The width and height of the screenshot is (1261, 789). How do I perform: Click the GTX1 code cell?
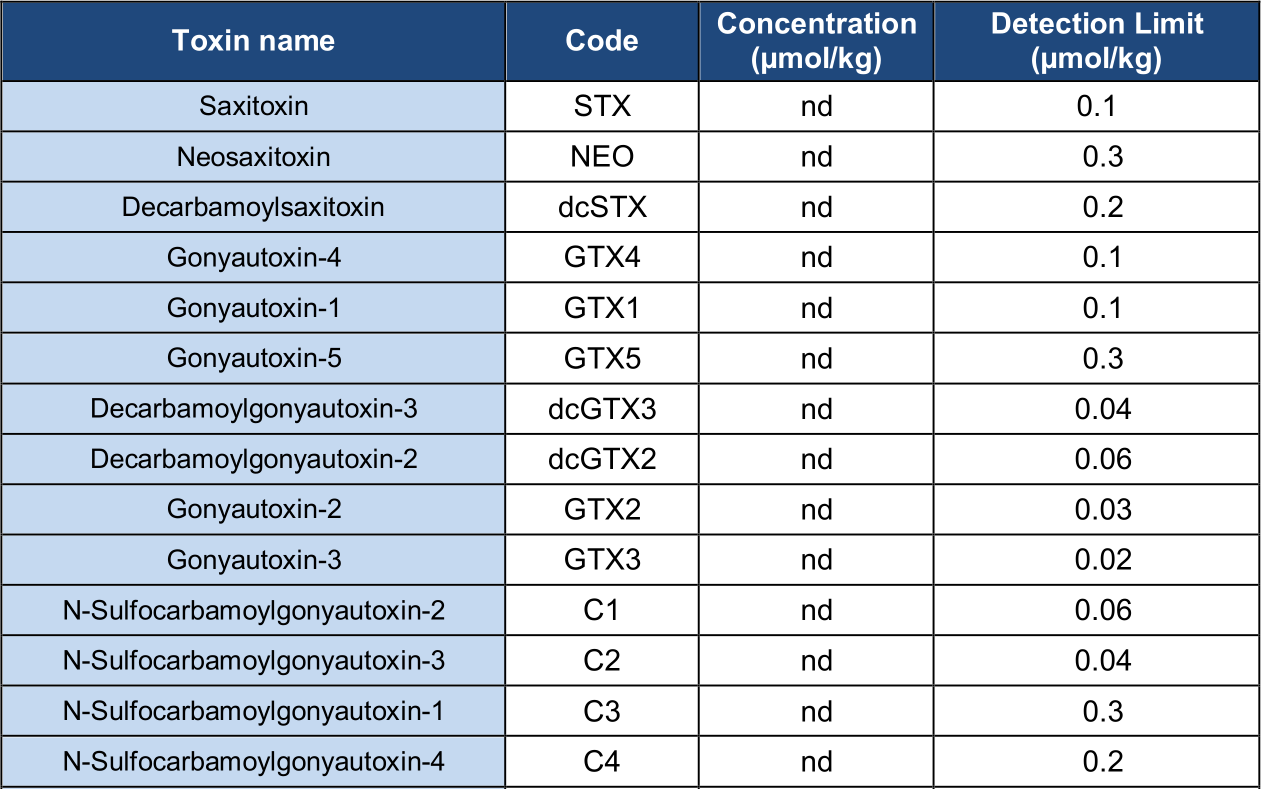tap(602, 308)
